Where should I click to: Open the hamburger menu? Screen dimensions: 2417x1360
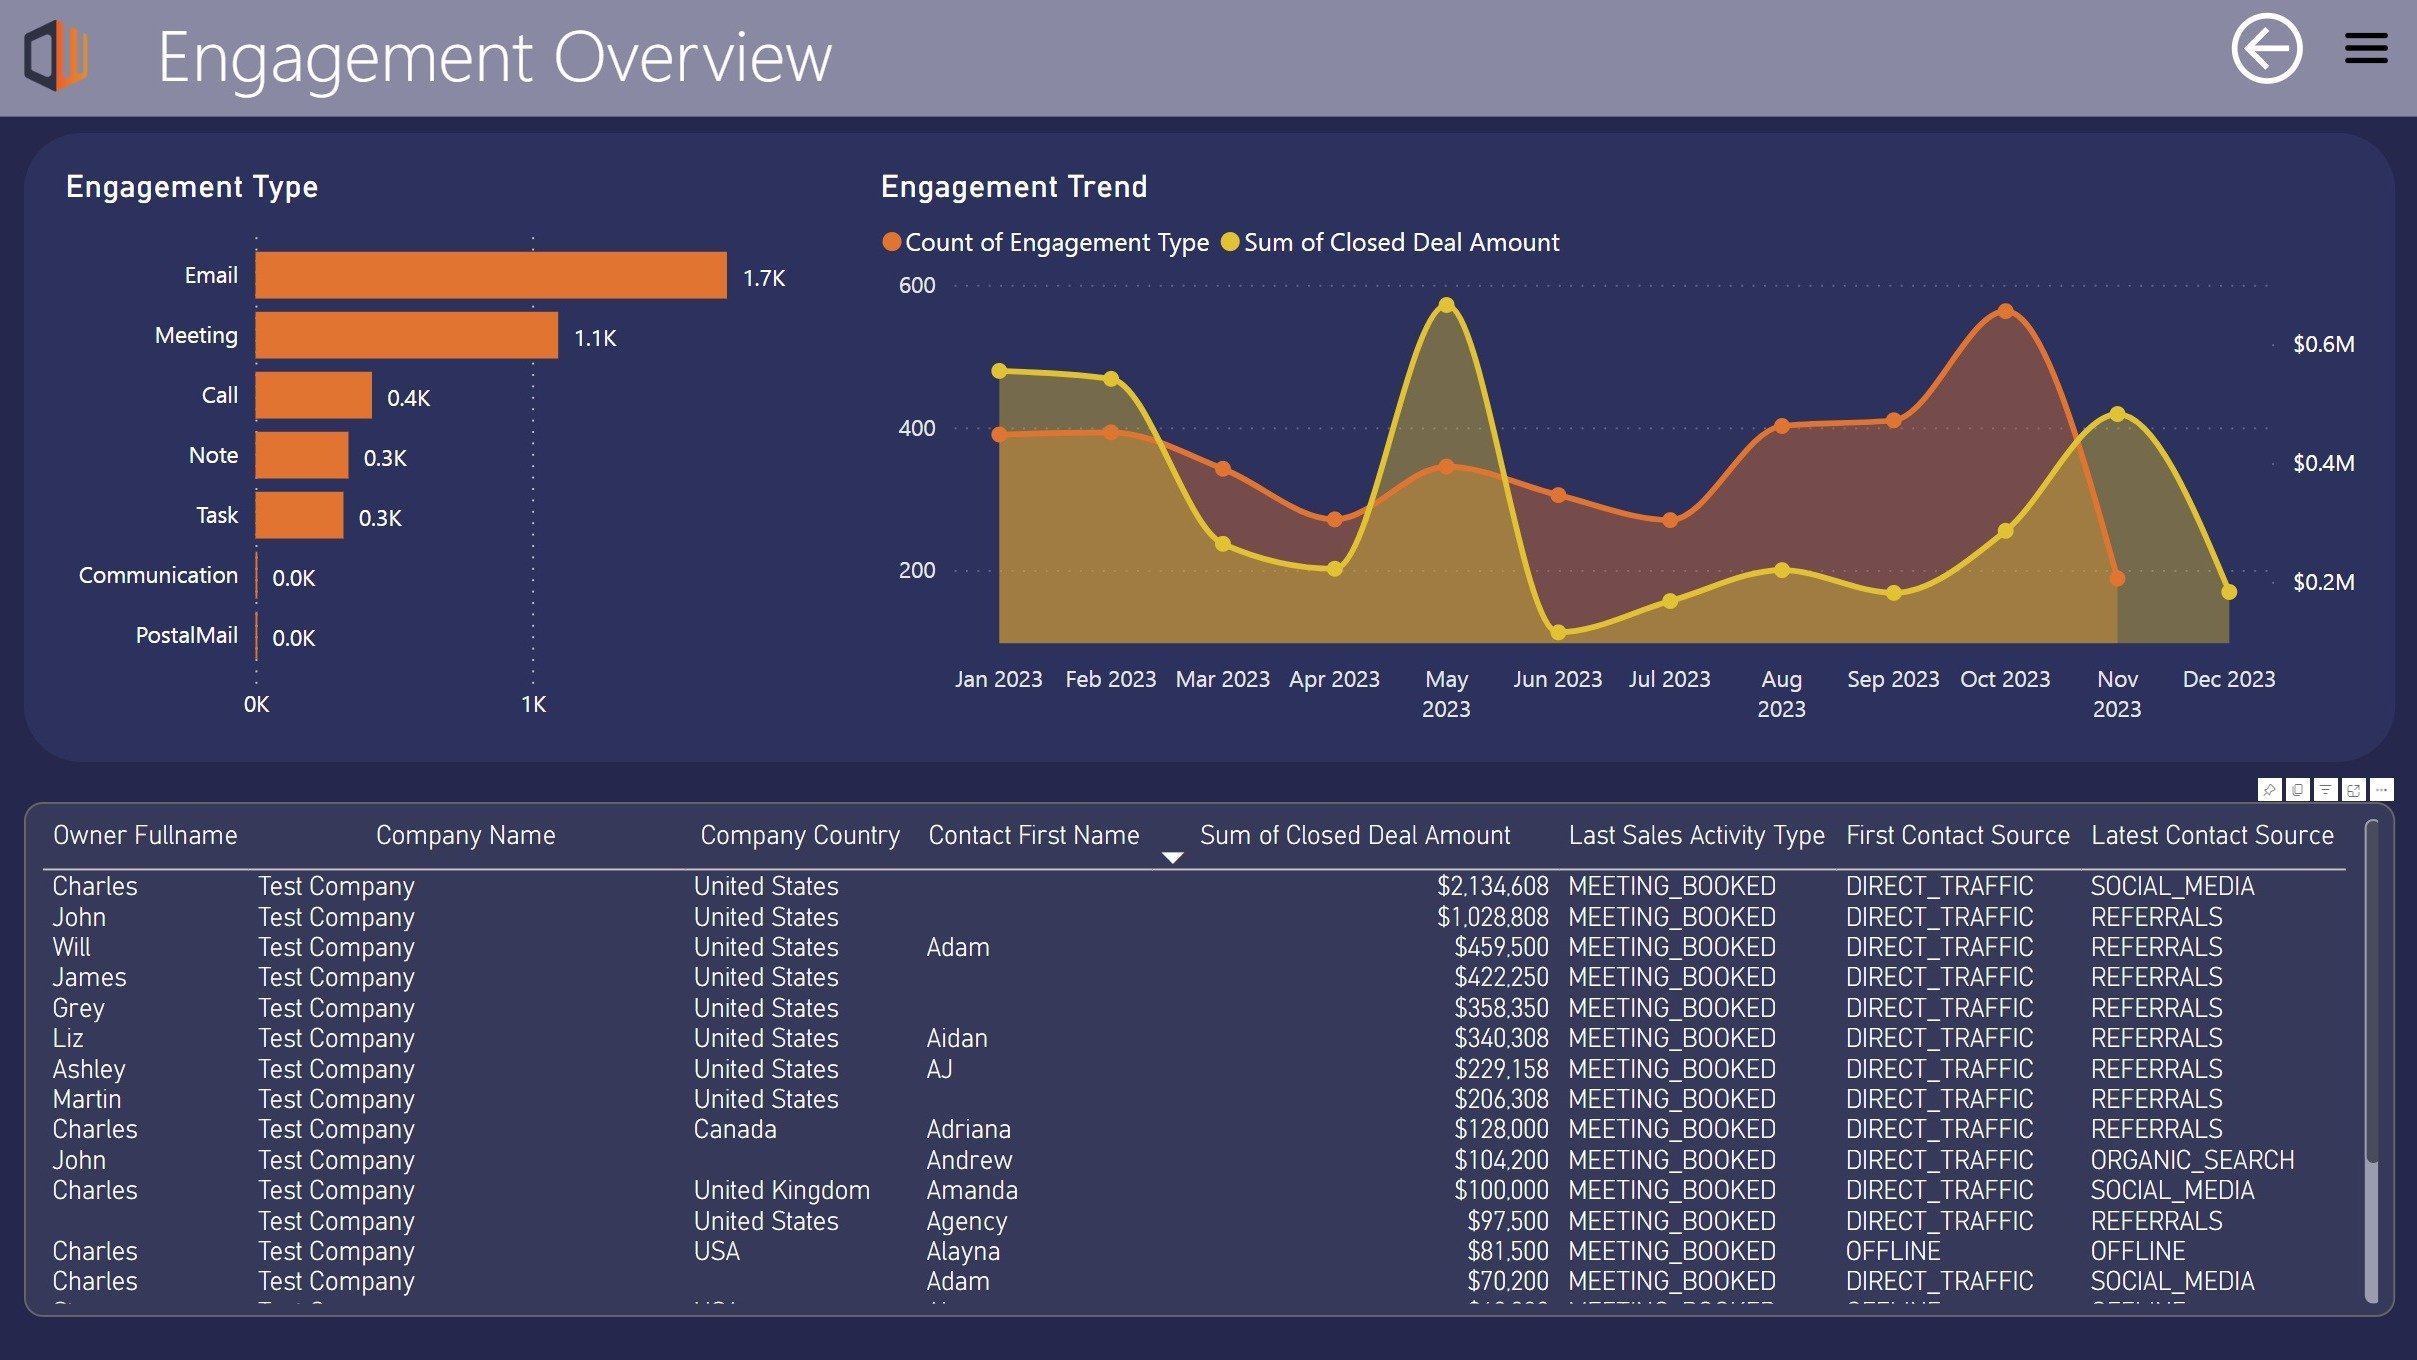(2366, 48)
